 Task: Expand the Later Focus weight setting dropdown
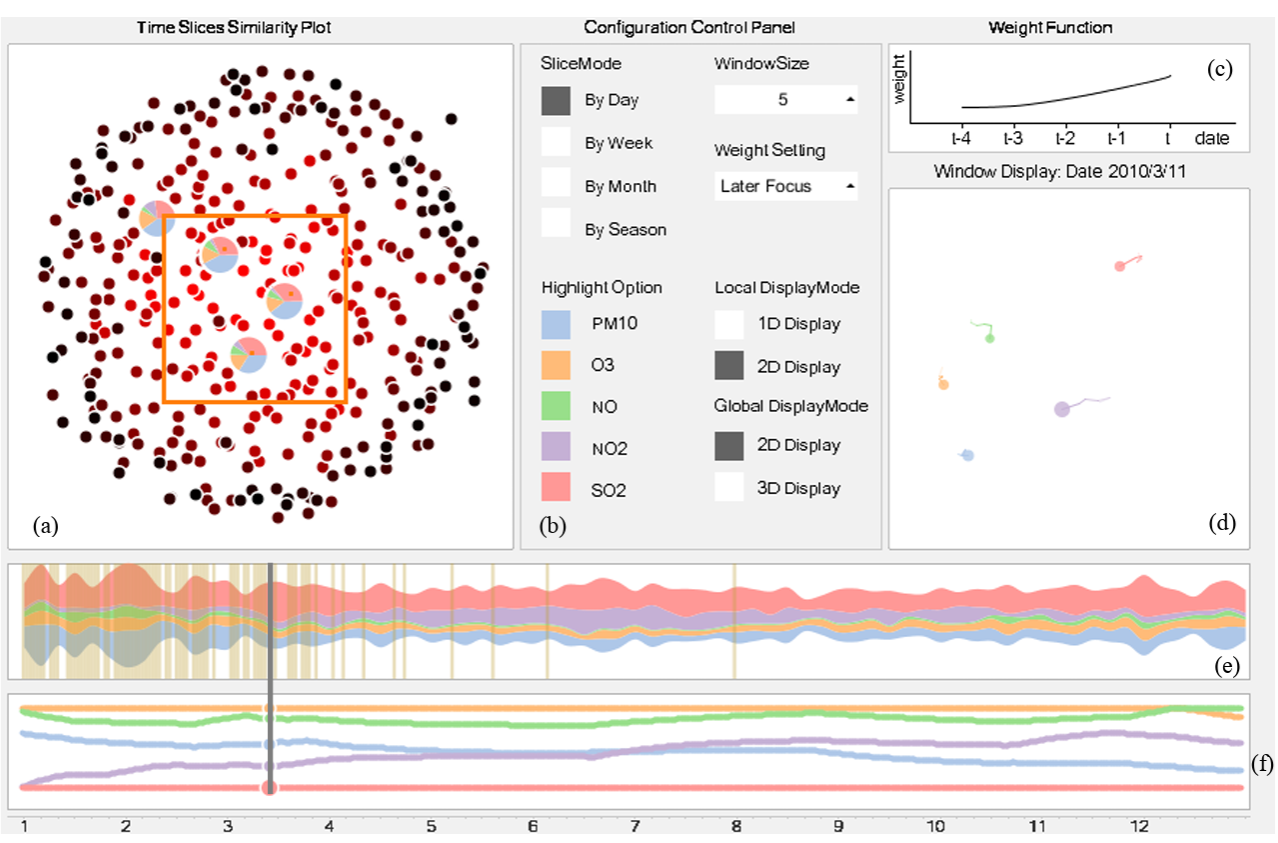coord(786,186)
